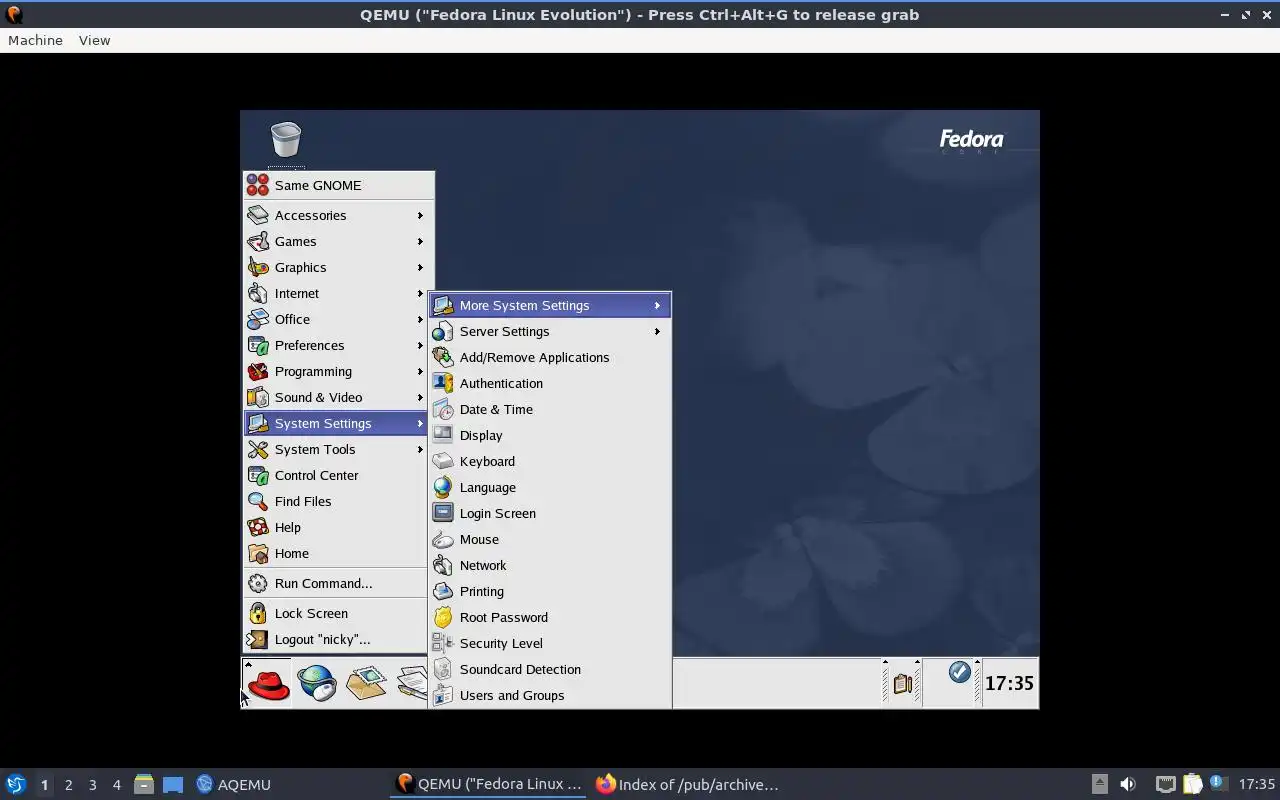Open the QEMU Machine menu
This screenshot has width=1280, height=800.
35,40
